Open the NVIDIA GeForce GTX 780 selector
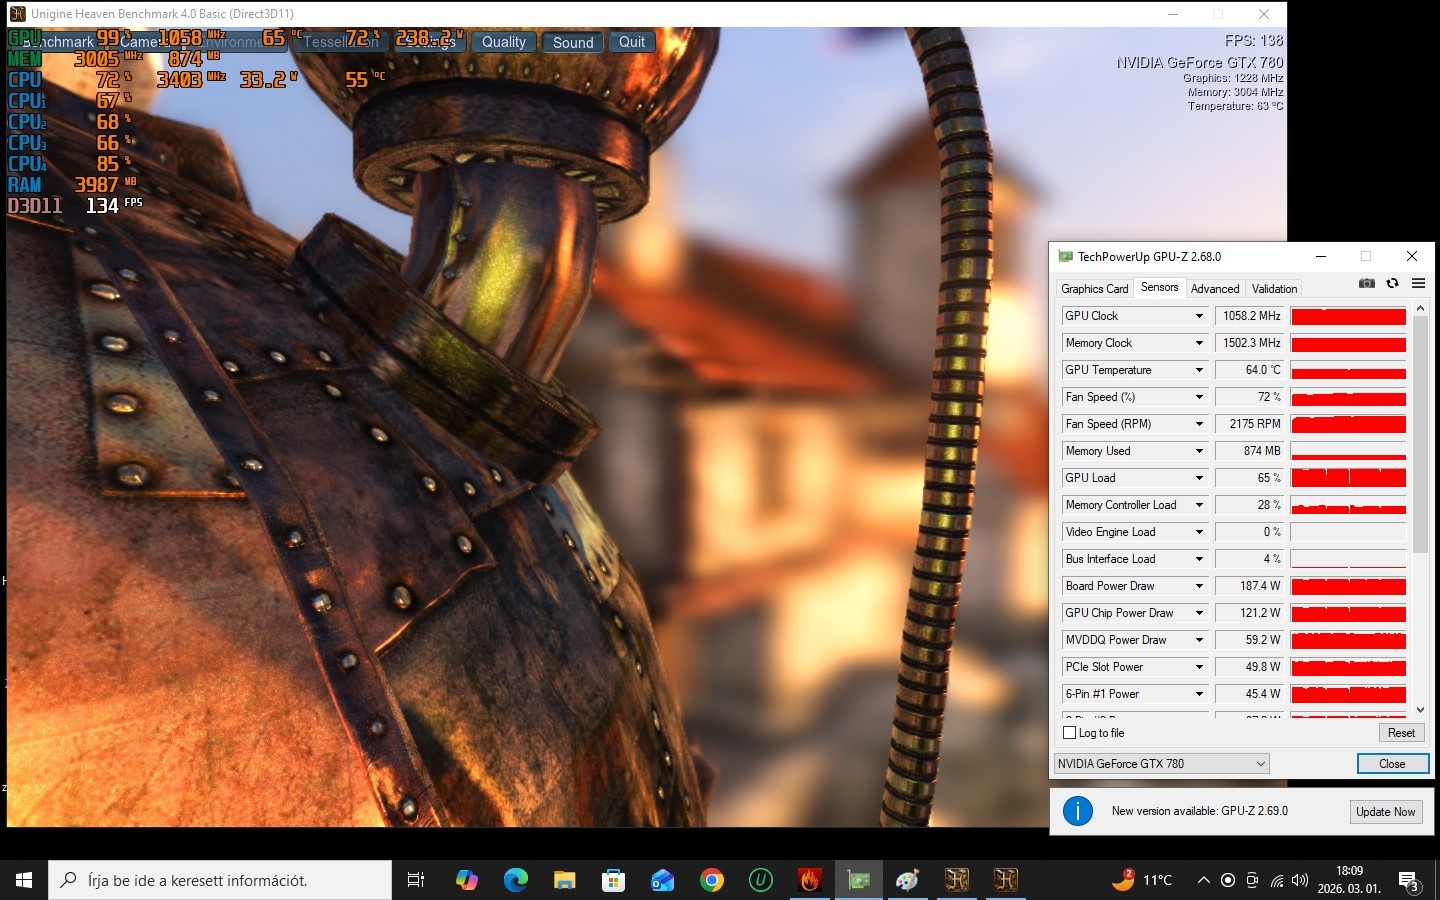Image resolution: width=1440 pixels, height=900 pixels. [1161, 764]
